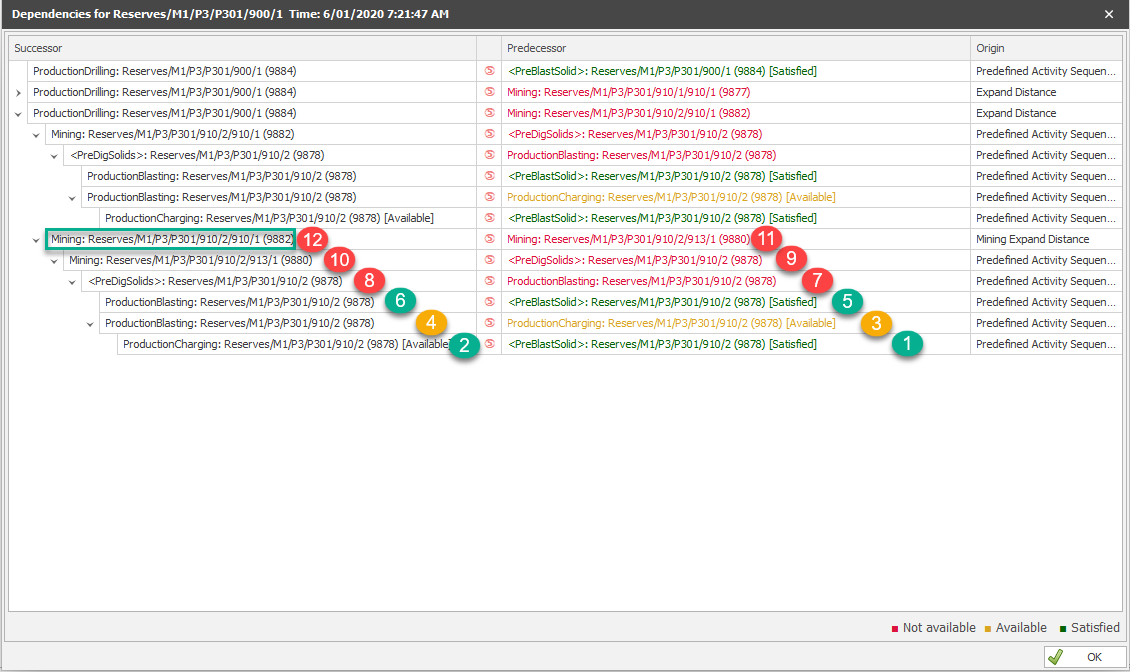Click dependency icon in Mining Expand Distance row
This screenshot has width=1130, height=672.
point(489,239)
